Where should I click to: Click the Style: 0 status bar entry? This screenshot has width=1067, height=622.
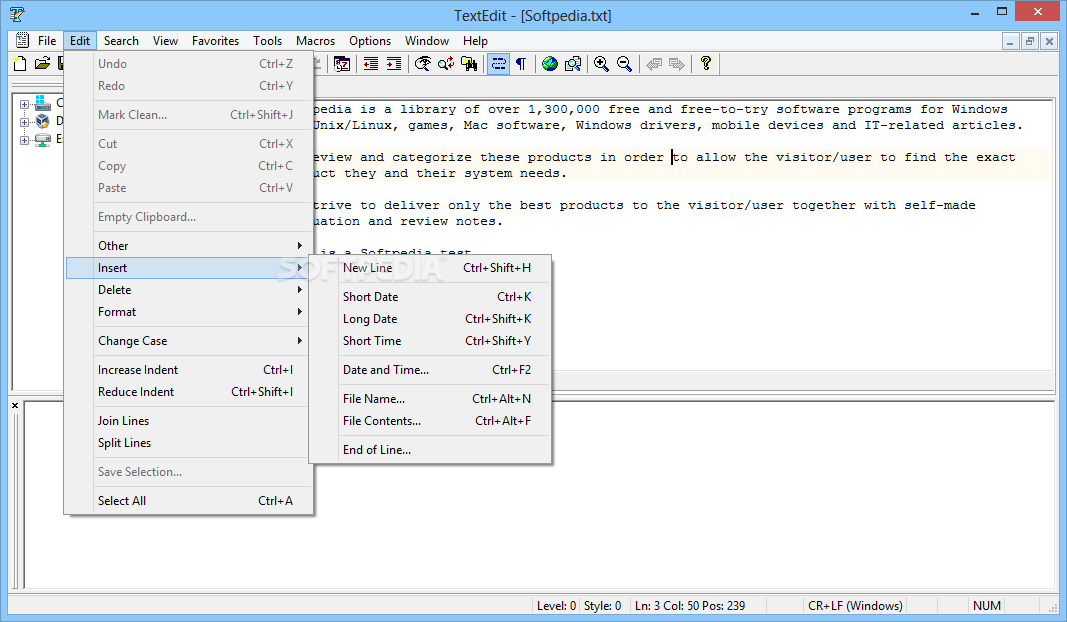point(603,606)
